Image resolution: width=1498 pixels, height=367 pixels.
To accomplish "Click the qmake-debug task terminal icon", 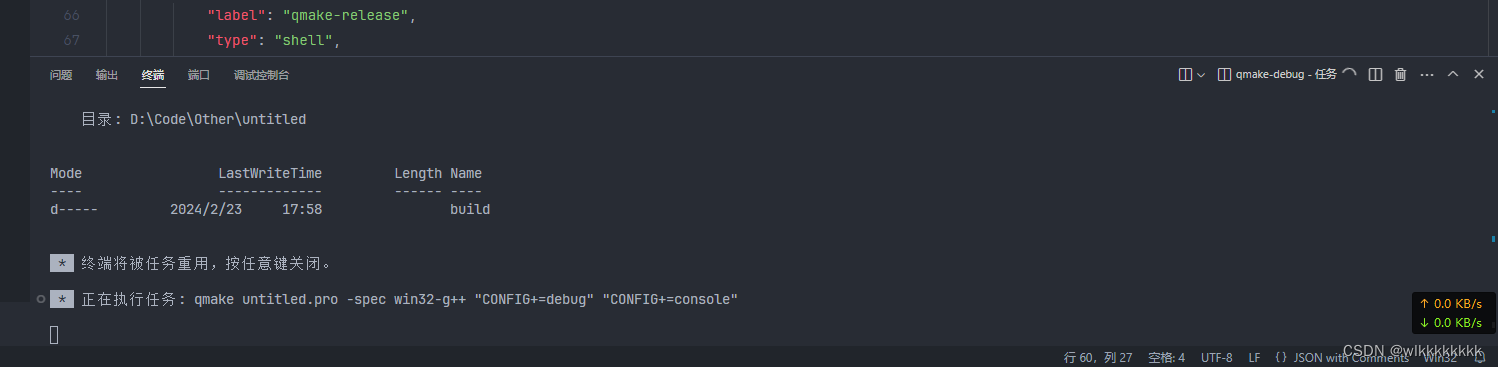I will click(1224, 74).
